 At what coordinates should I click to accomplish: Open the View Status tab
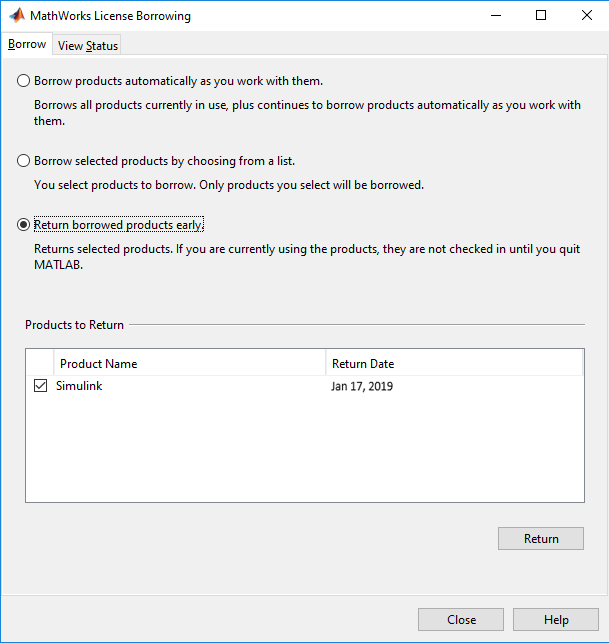click(x=88, y=46)
